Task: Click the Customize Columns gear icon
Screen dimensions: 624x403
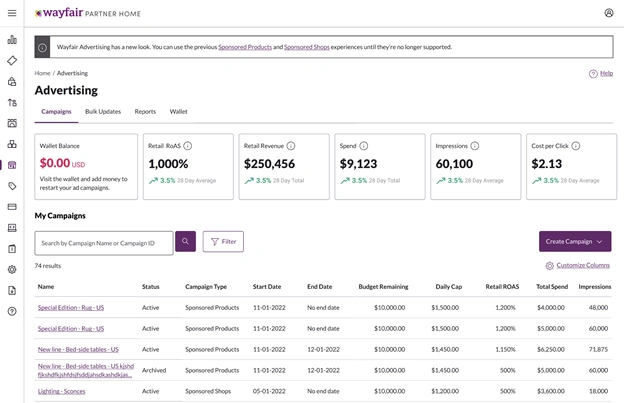Action: coord(550,265)
